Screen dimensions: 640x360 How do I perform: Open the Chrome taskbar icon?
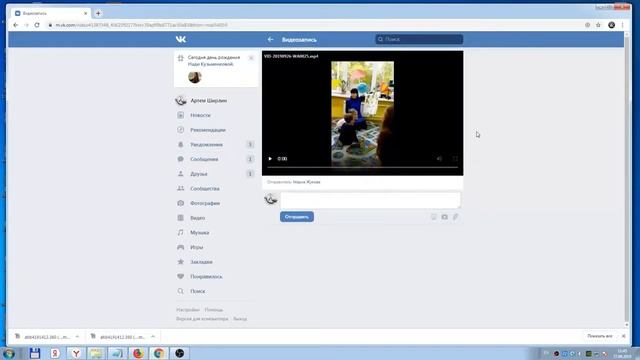[x=159, y=353]
